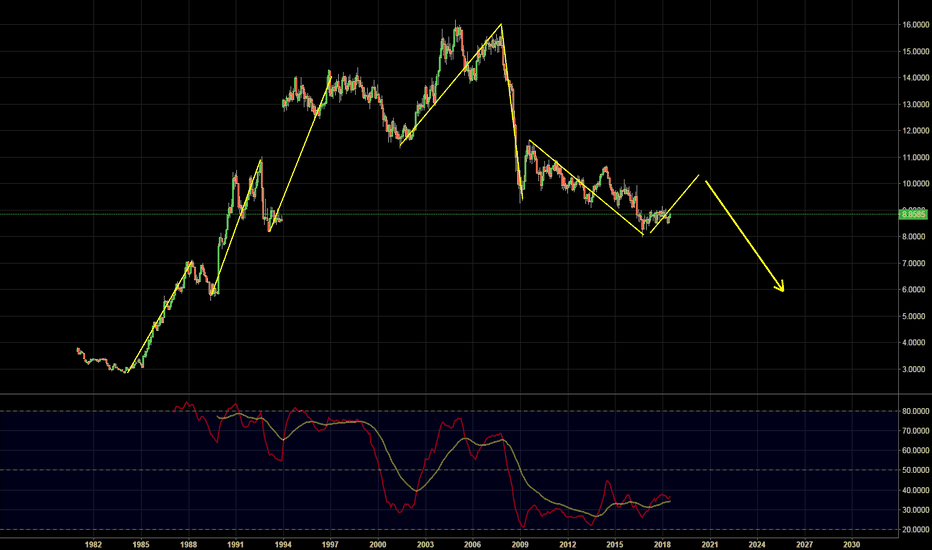Click the 2012 label on the time axis
The height and width of the screenshot is (550, 932).
[x=568, y=544]
